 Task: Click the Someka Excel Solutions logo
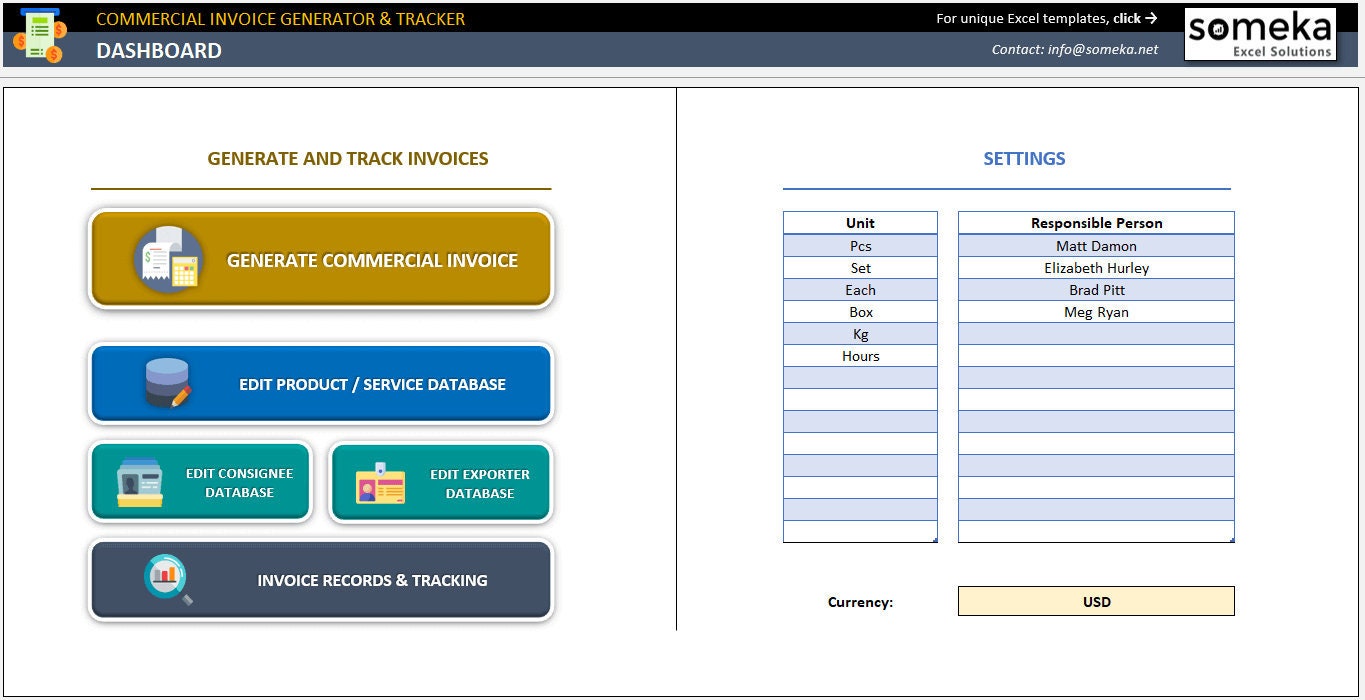[1259, 34]
